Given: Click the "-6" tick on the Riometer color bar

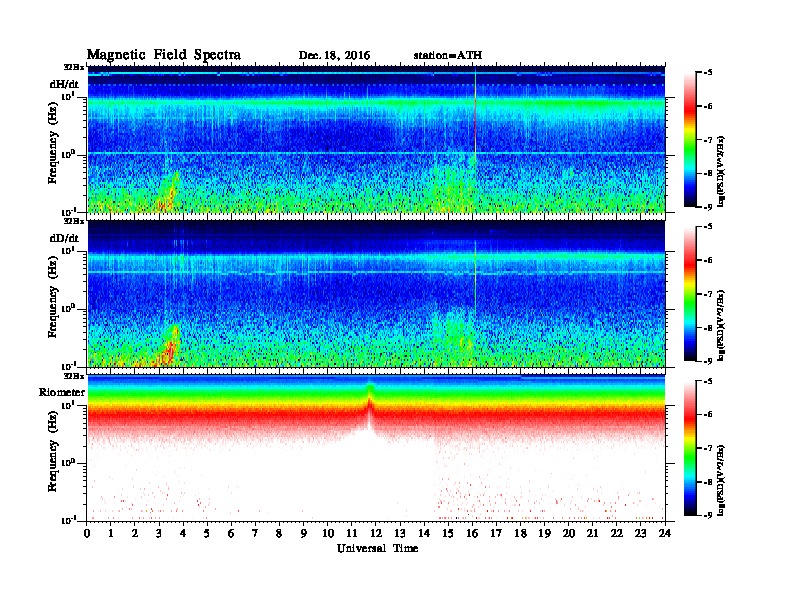Looking at the screenshot, I should [x=707, y=414].
